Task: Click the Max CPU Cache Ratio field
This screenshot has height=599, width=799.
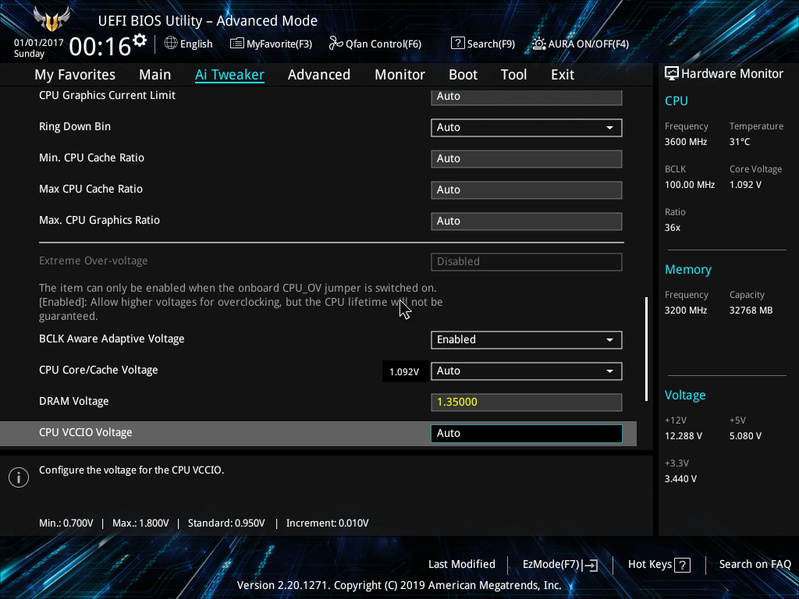Action: tap(526, 190)
